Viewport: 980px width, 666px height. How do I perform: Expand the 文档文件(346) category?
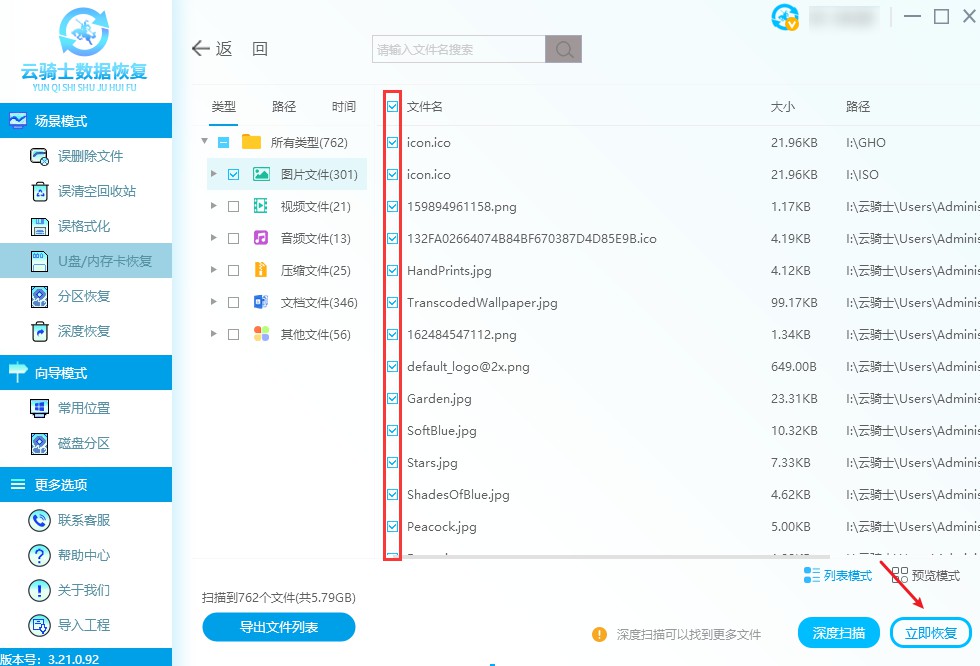click(213, 302)
